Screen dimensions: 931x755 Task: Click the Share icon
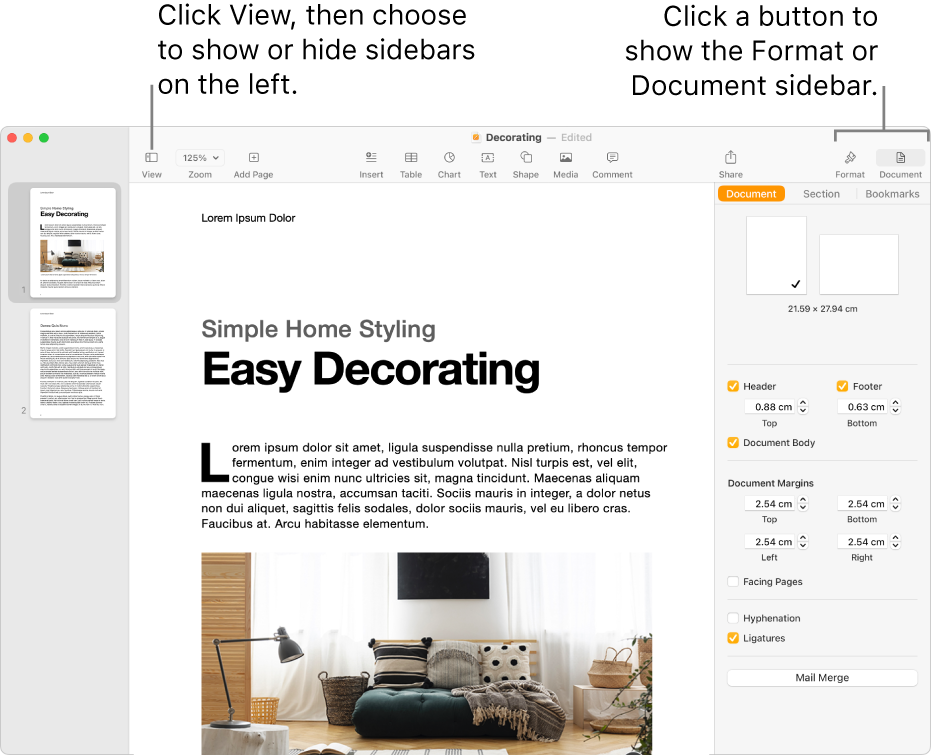[x=730, y=157]
